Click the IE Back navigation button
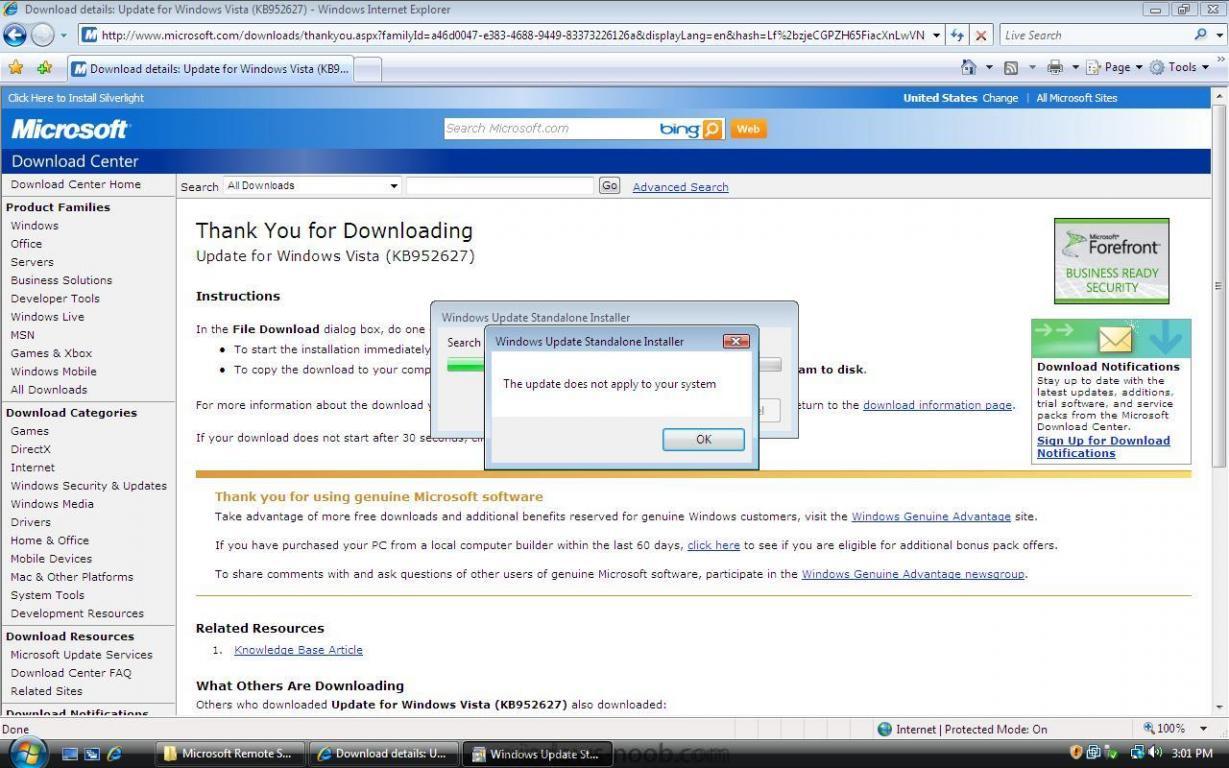1229x768 pixels. [x=15, y=35]
